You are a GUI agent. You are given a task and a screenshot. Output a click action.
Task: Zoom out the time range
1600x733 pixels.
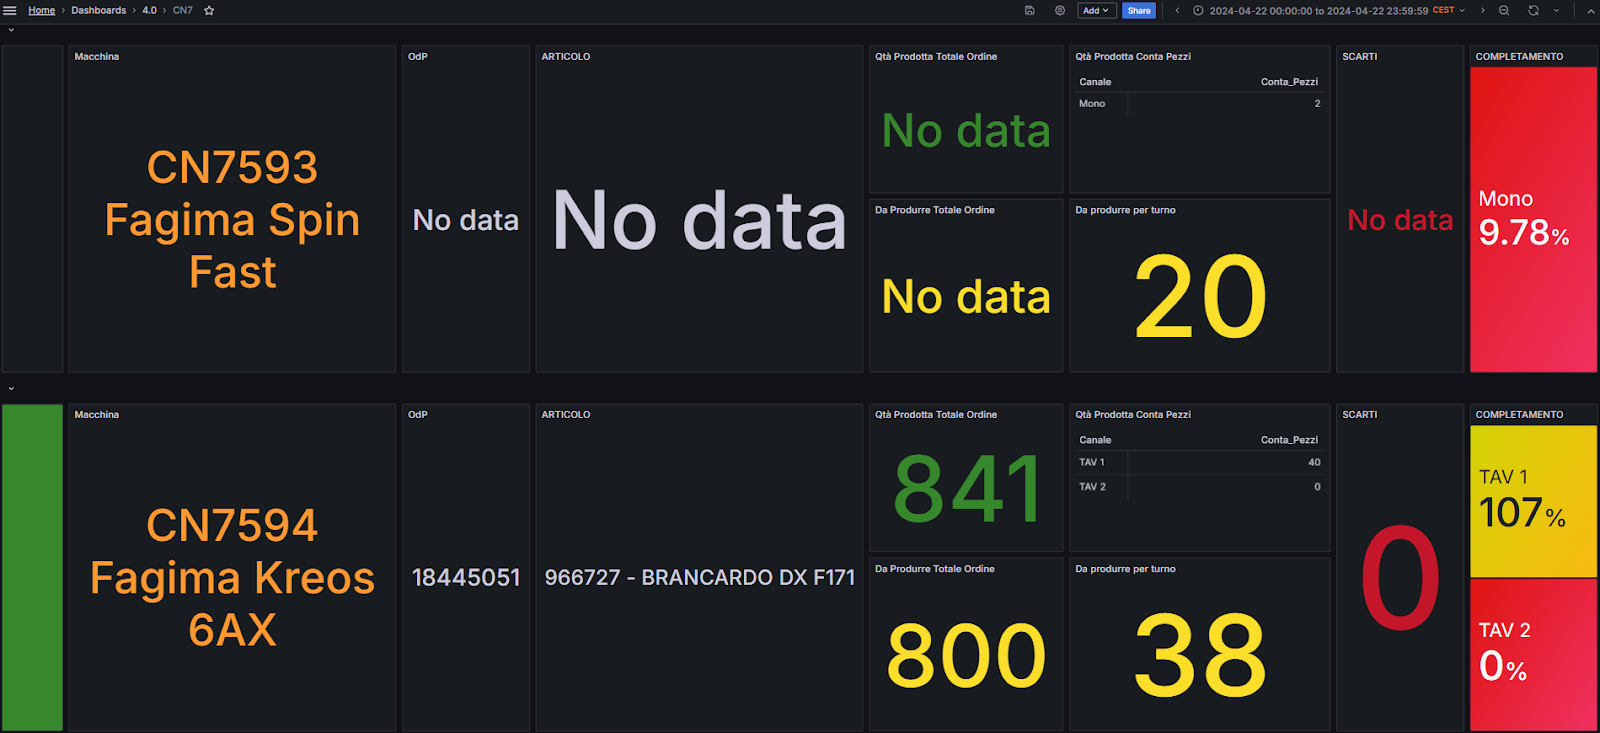1504,10
